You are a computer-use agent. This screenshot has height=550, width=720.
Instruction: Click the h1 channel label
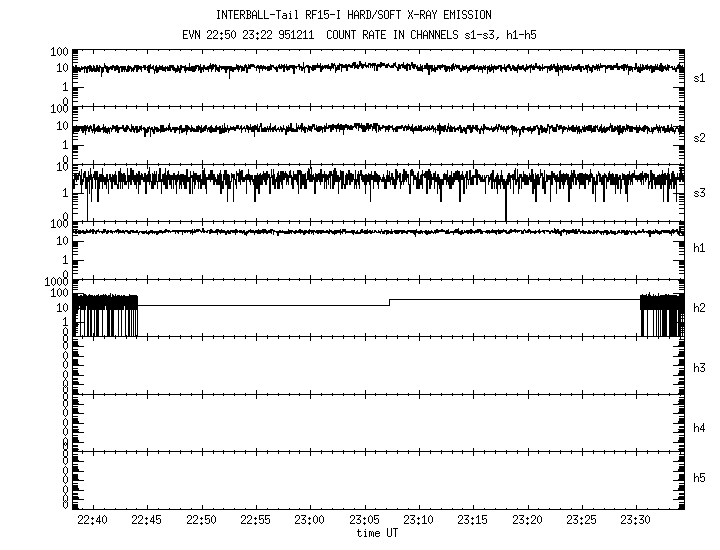pos(700,250)
